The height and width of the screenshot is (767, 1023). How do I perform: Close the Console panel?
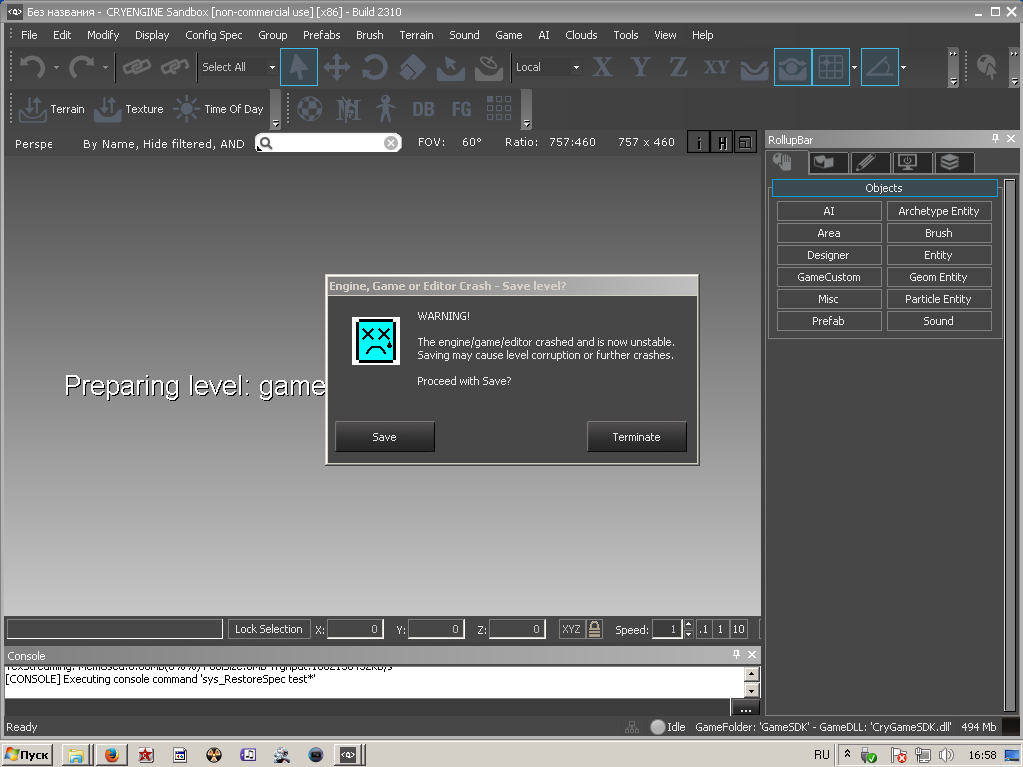(x=752, y=654)
